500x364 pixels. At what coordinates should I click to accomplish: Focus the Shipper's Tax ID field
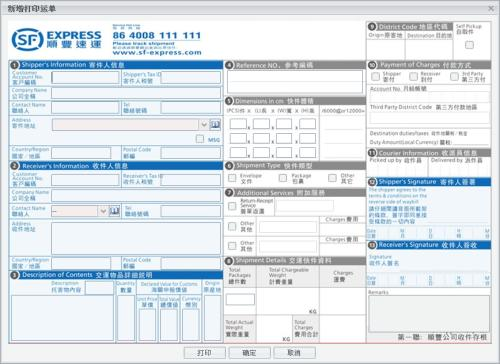[191, 78]
